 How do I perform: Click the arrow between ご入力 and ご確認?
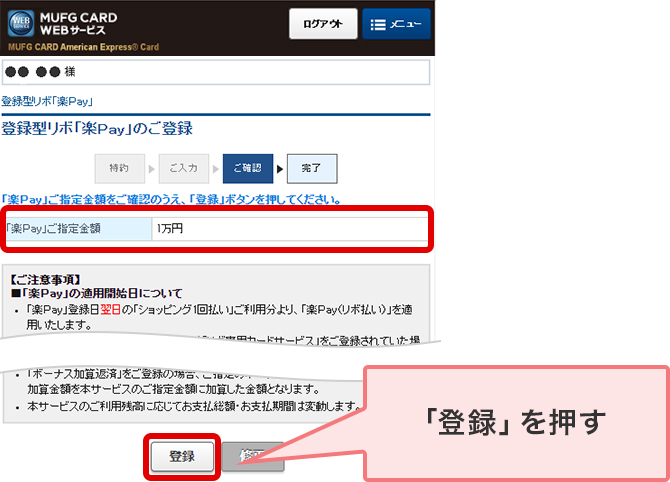tap(215, 169)
